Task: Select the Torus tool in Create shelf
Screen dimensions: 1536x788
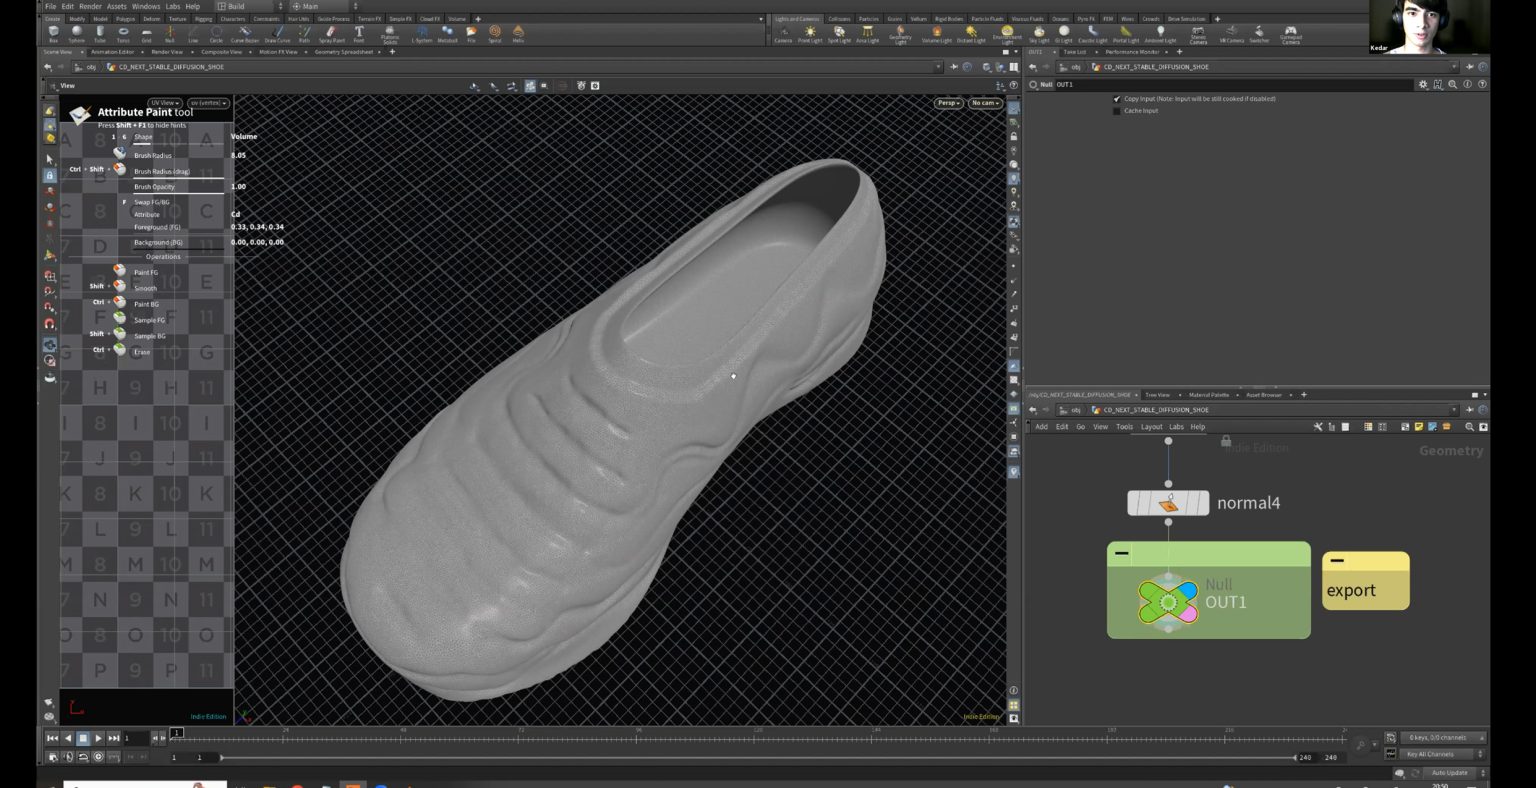Action: pyautogui.click(x=123, y=33)
